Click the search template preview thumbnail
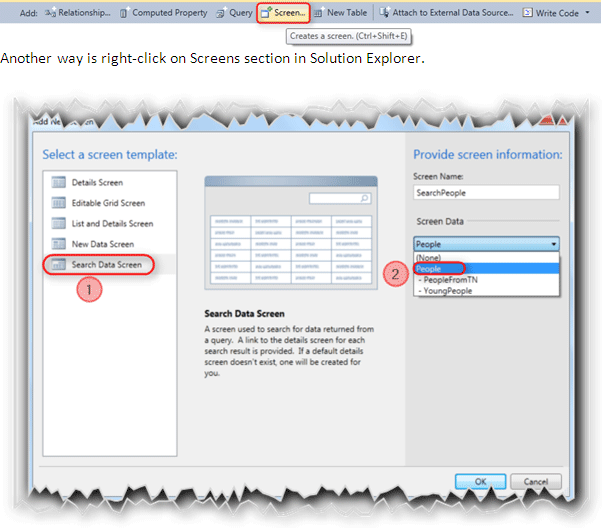Screen dimensions: 602x528 point(291,233)
